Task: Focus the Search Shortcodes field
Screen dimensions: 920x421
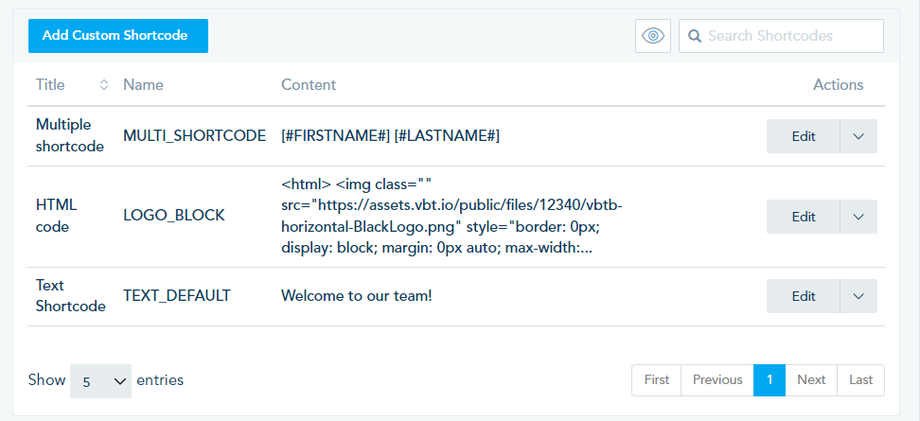Action: click(790, 36)
